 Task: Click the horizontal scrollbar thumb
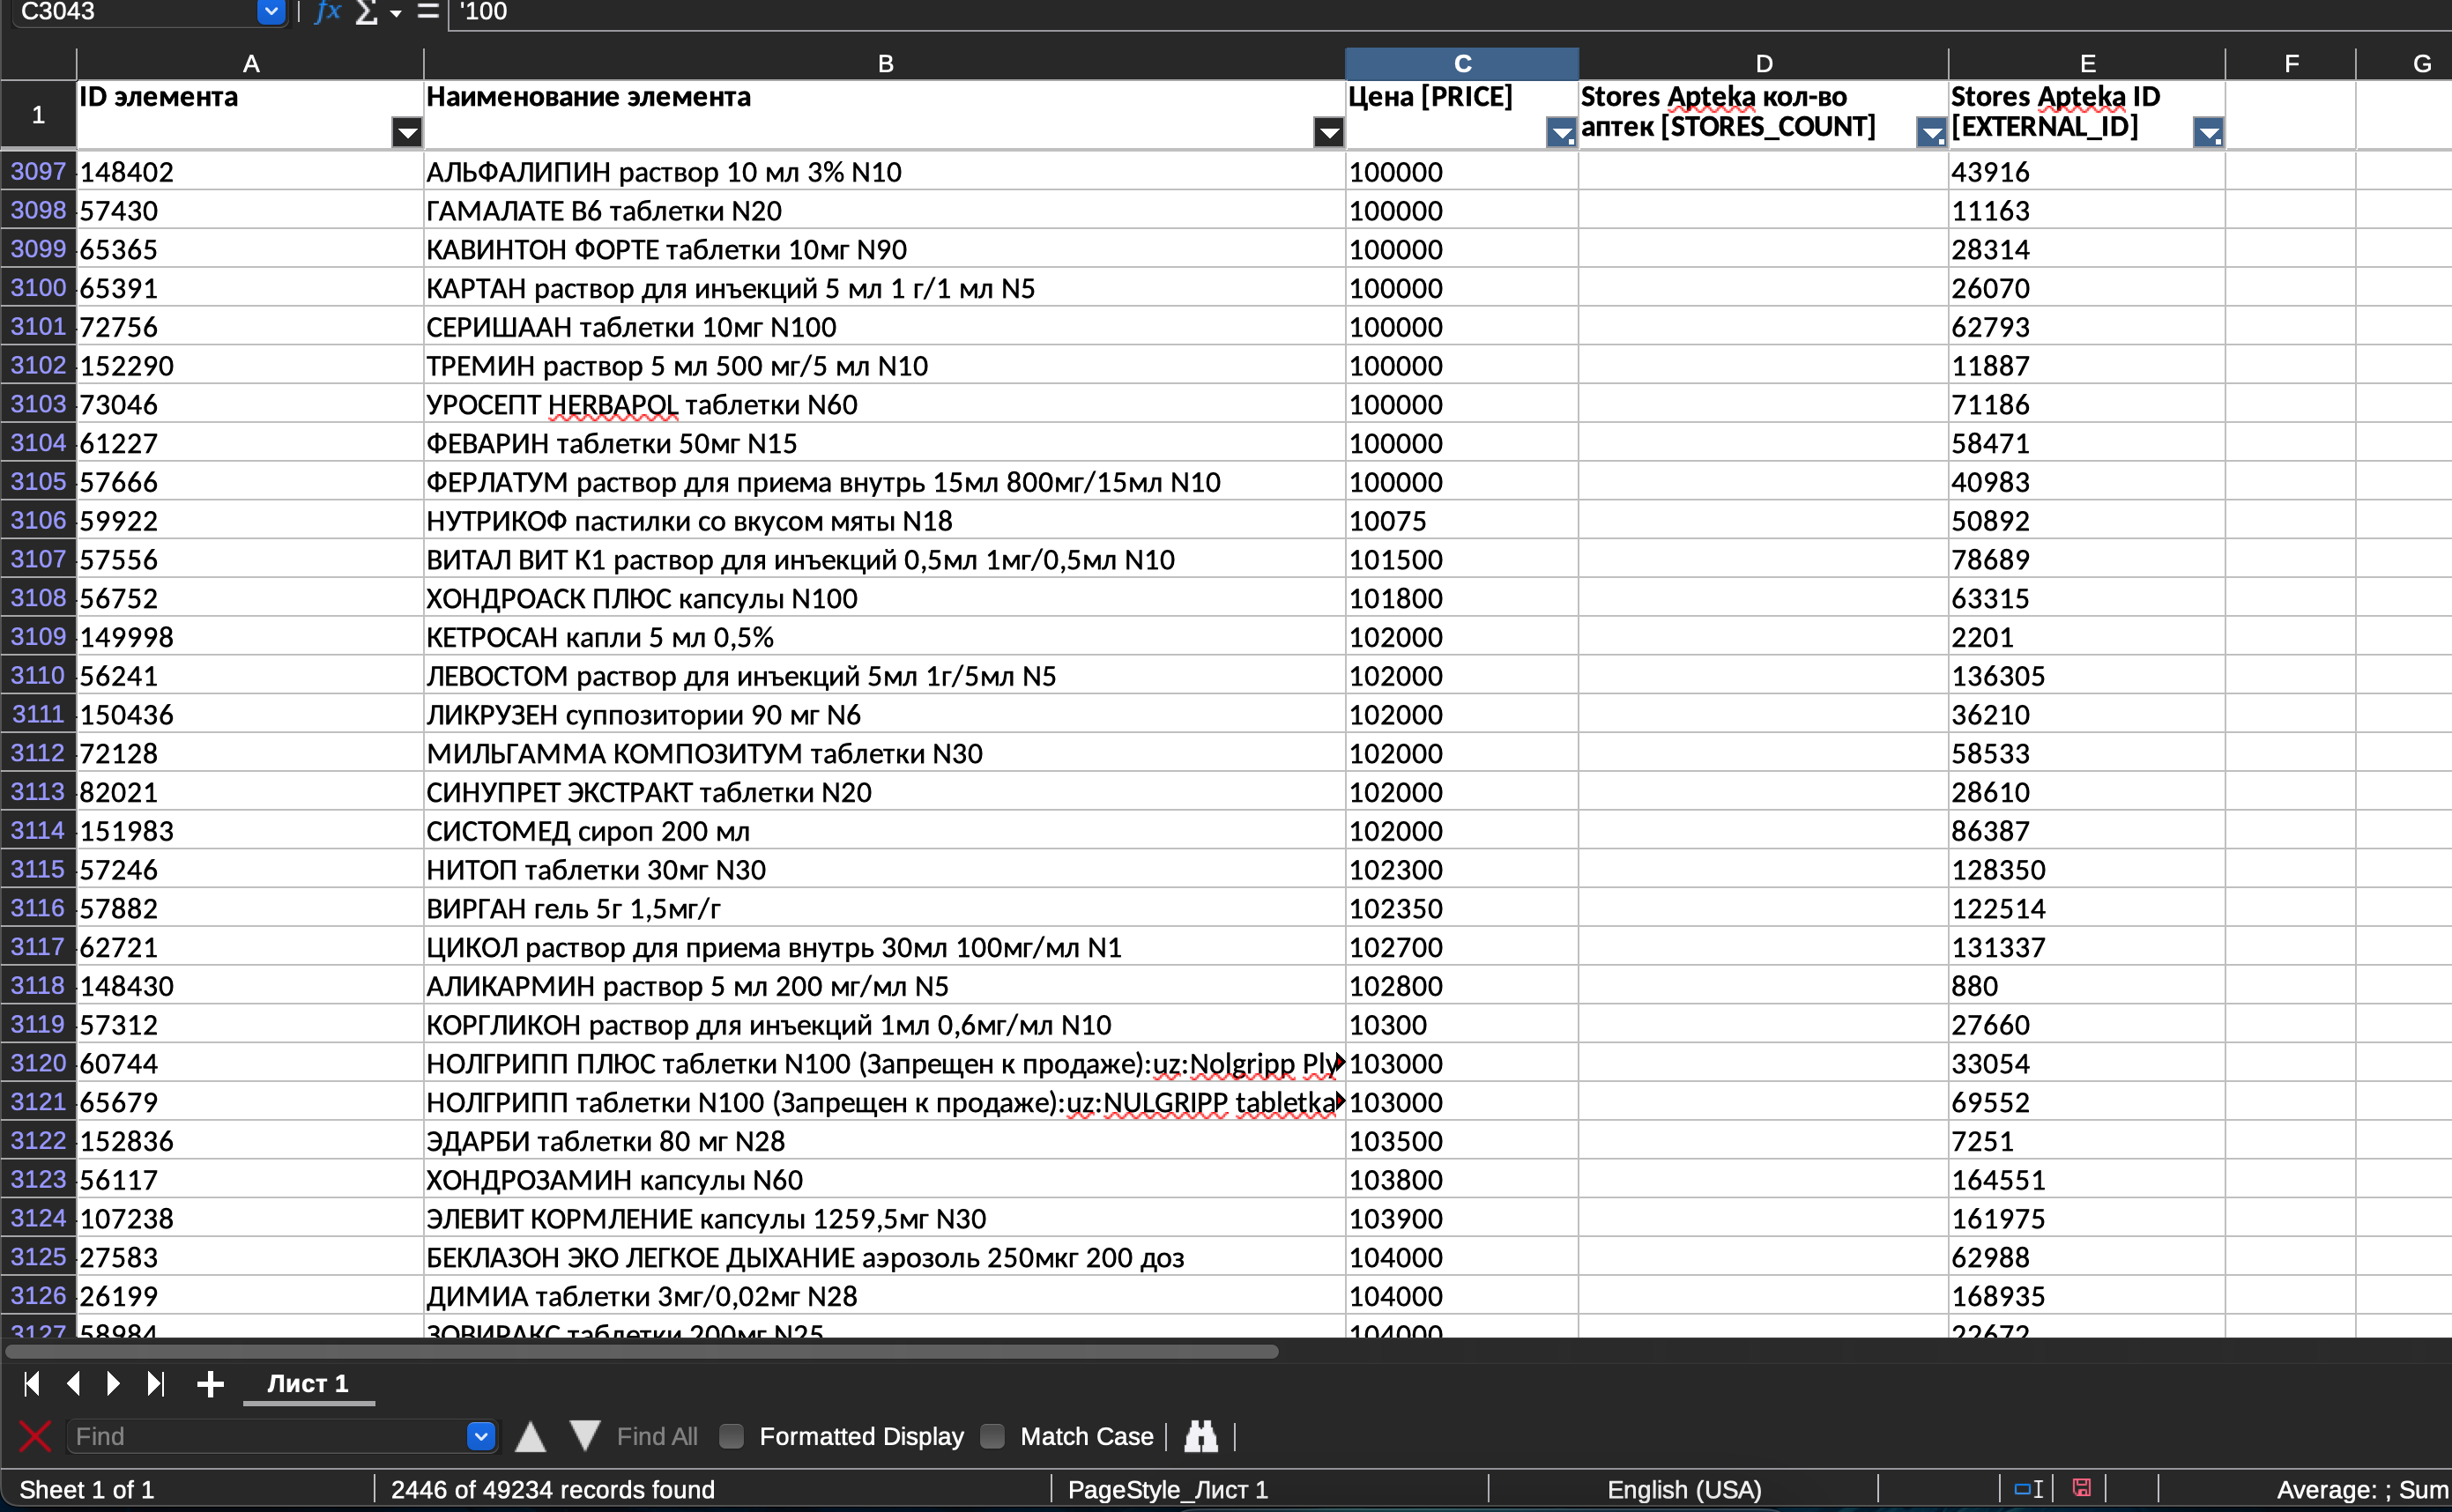click(642, 1352)
